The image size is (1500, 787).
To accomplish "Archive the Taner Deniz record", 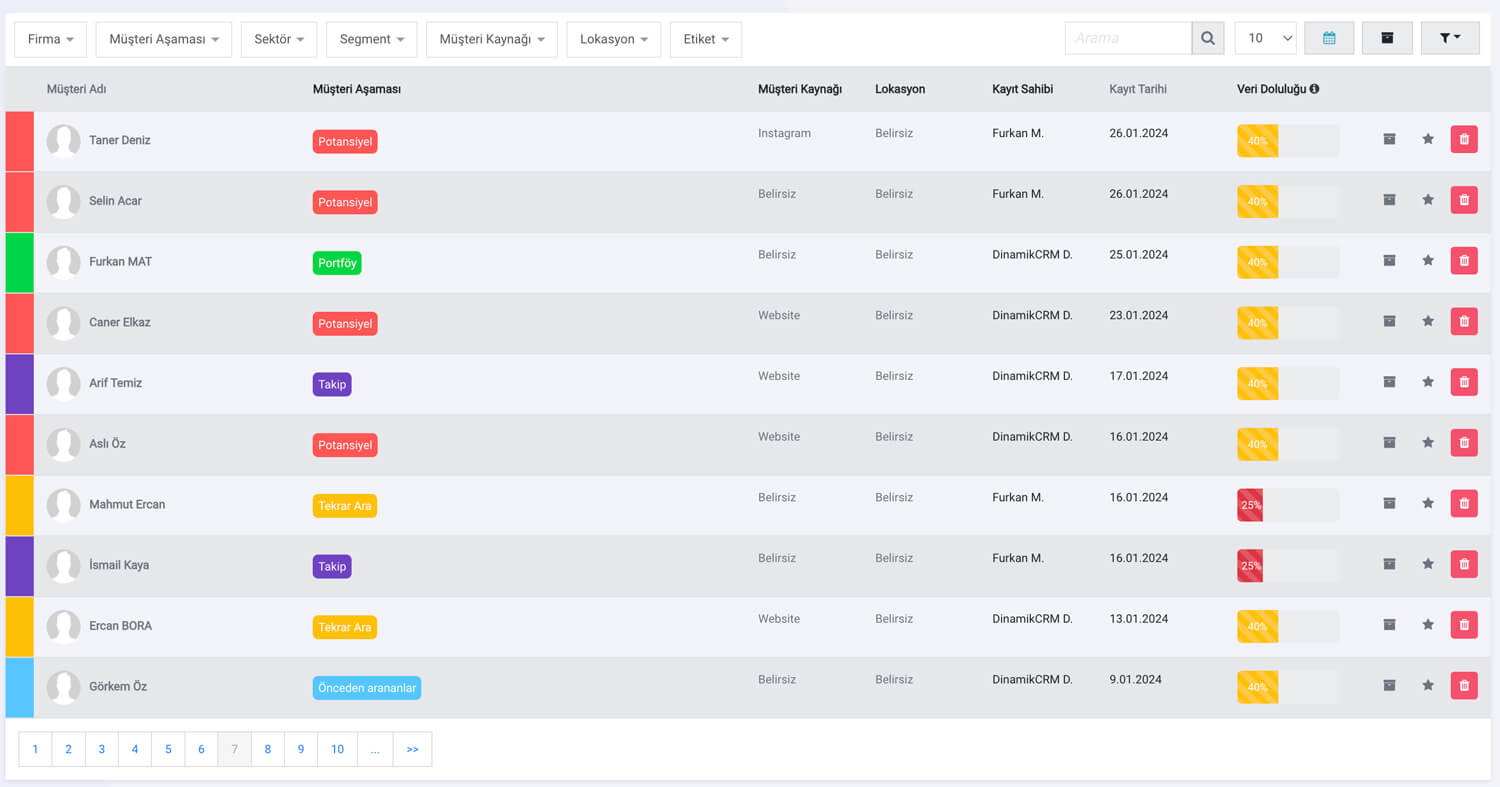I will (1389, 139).
